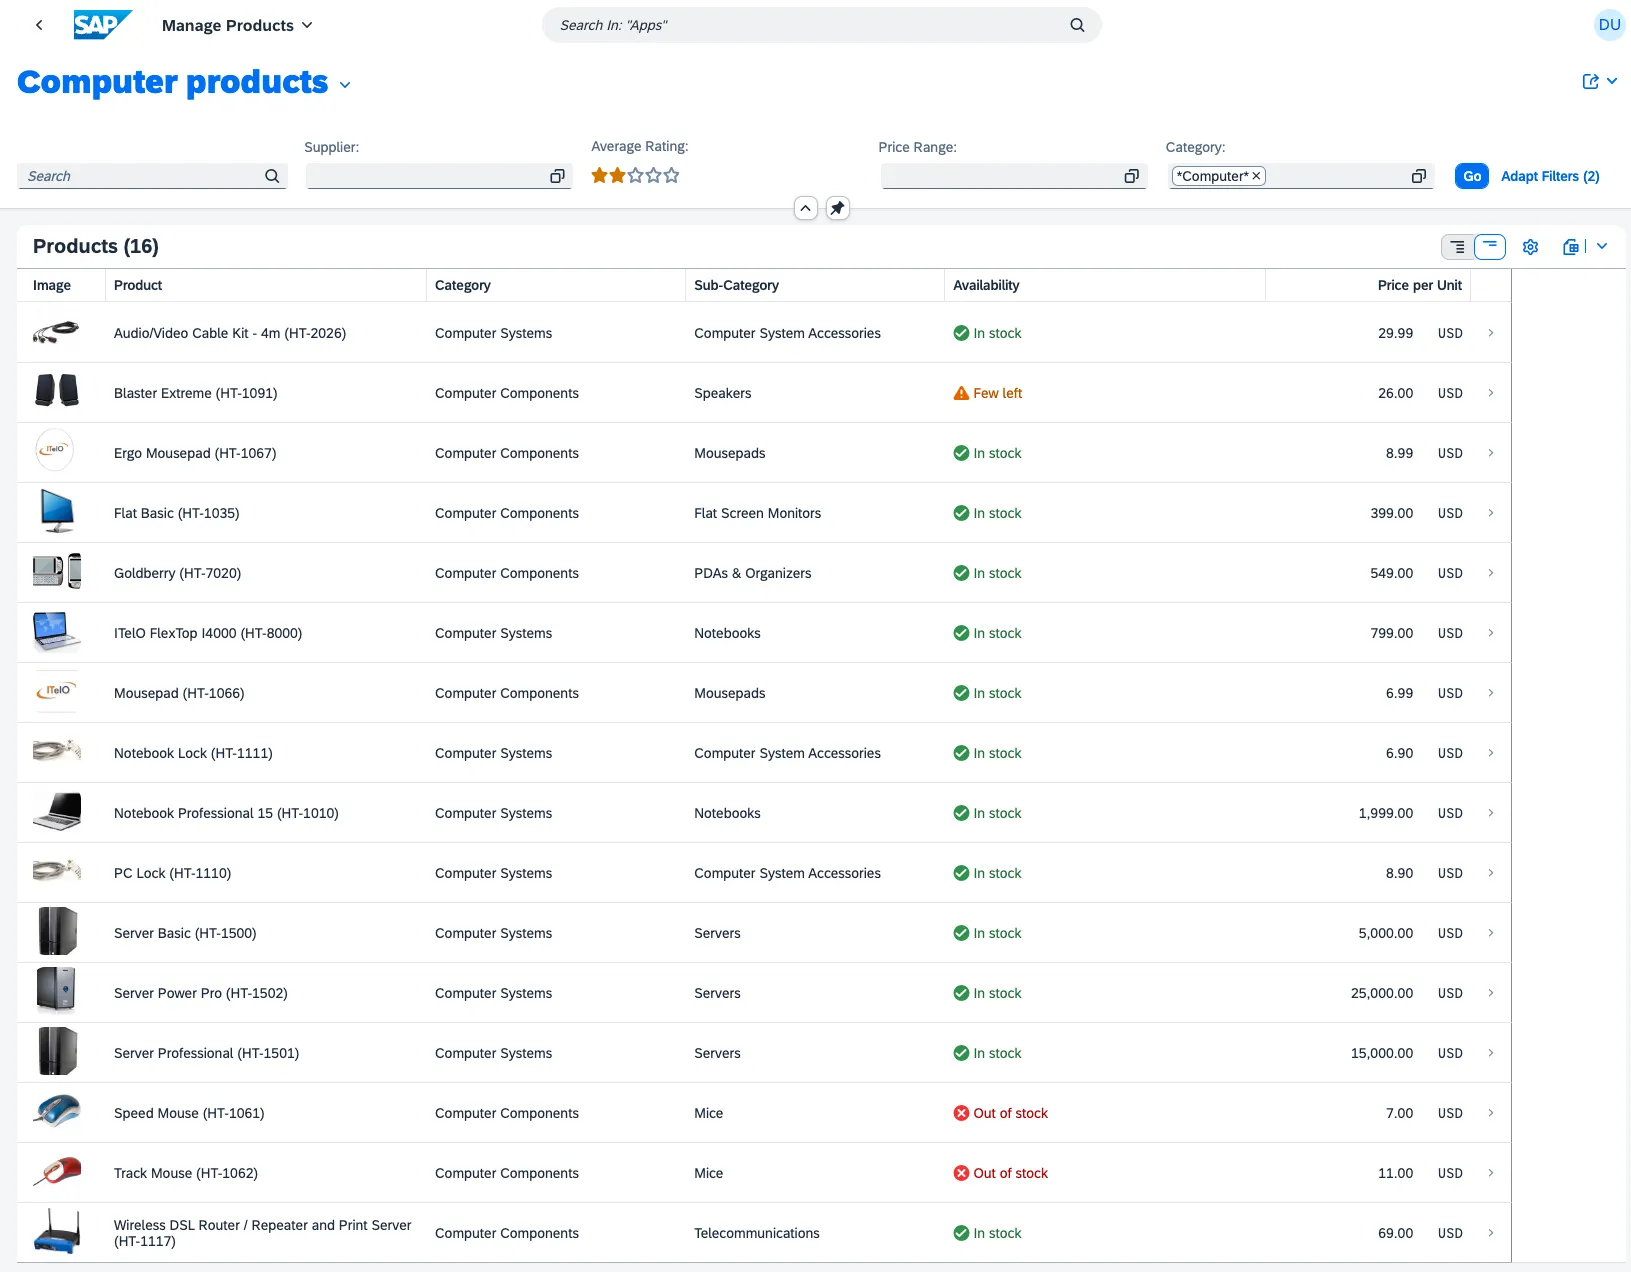Open export options dropdown arrow

point(1602,247)
